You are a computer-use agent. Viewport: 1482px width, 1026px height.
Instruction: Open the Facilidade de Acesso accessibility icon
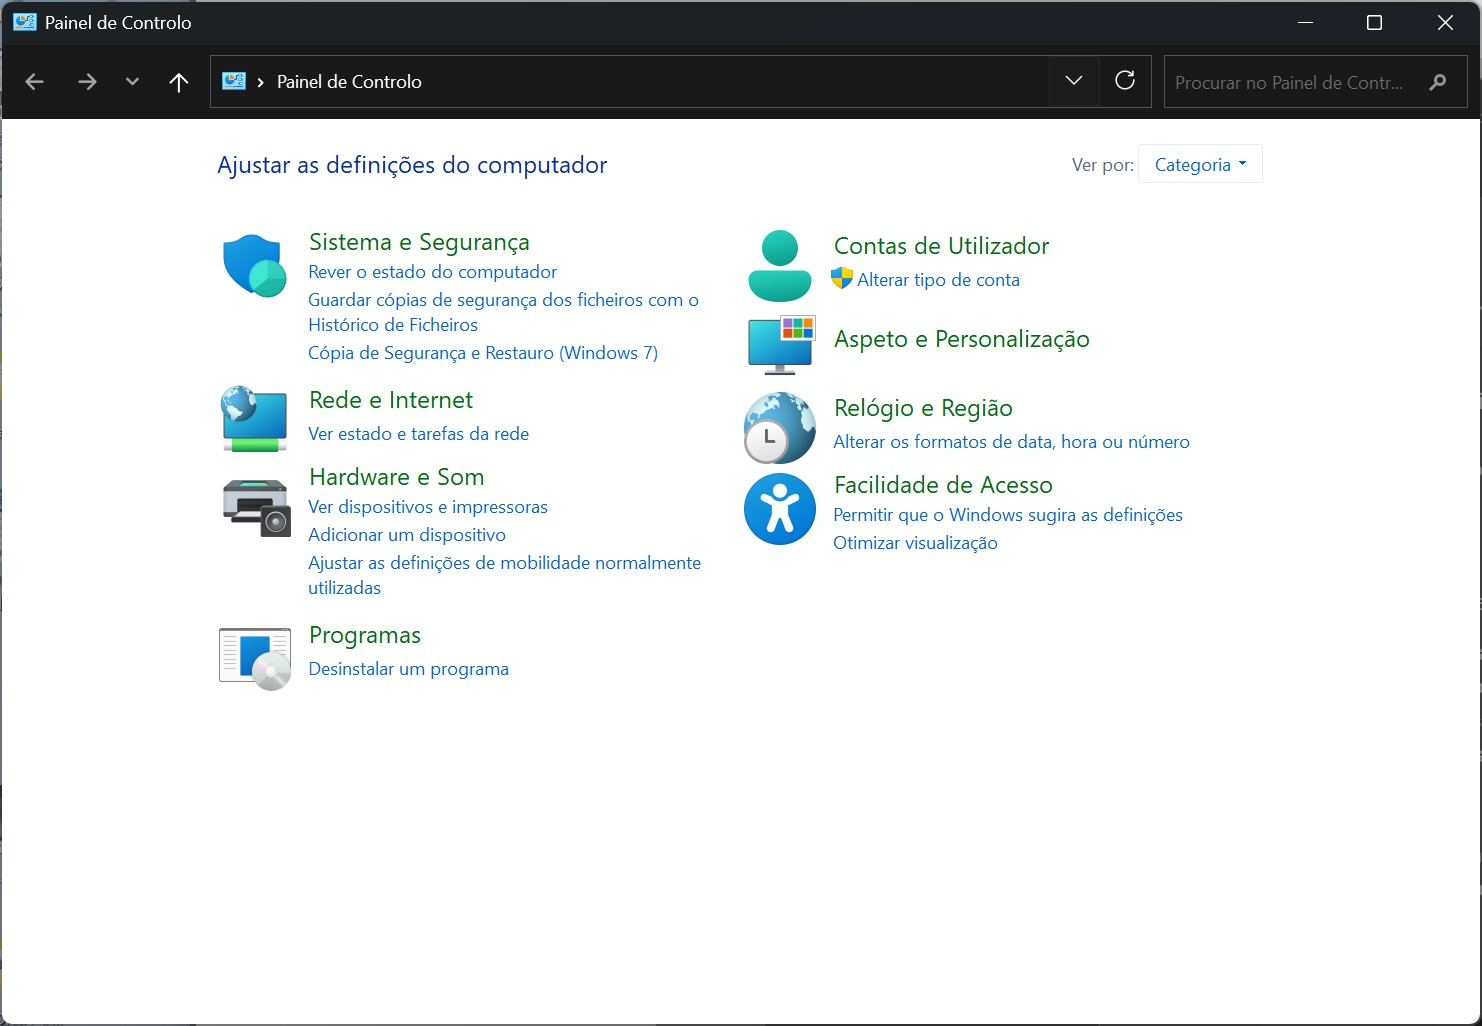pyautogui.click(x=779, y=509)
